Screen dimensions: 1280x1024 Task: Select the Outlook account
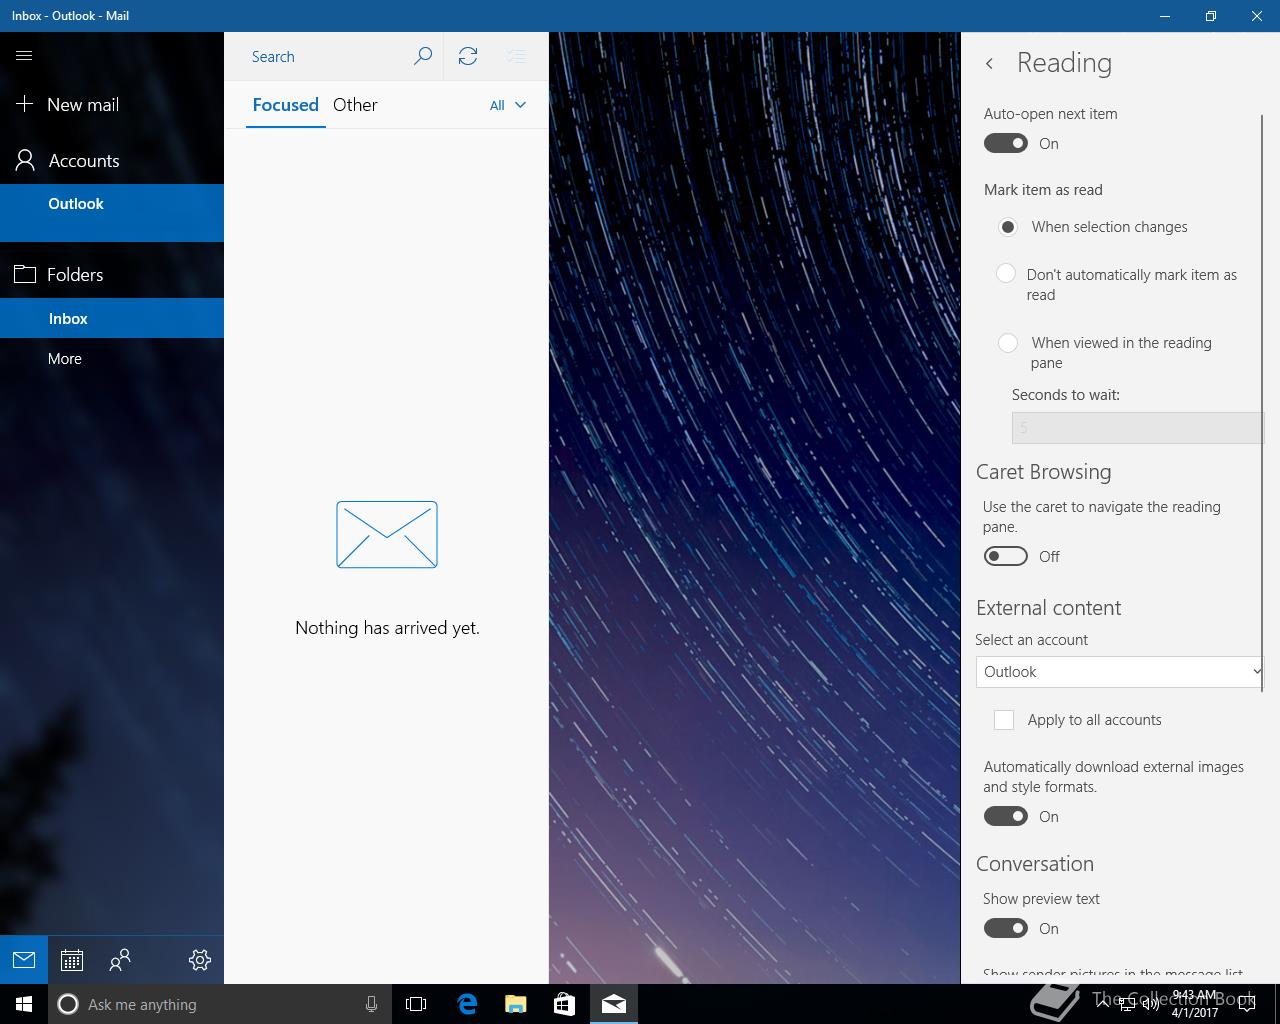112,212
